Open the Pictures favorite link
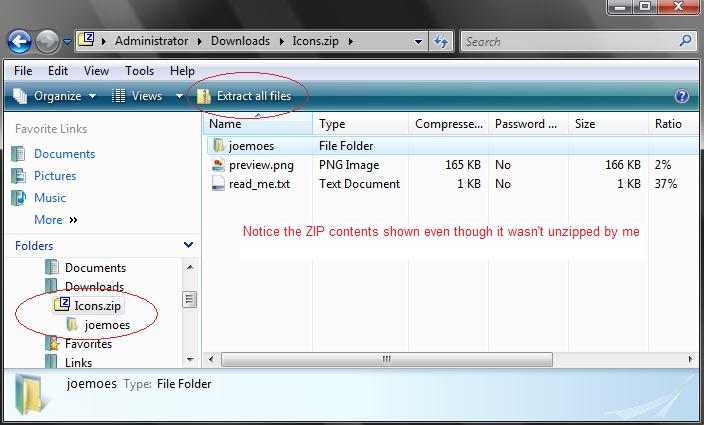The width and height of the screenshot is (704, 425). 55,176
